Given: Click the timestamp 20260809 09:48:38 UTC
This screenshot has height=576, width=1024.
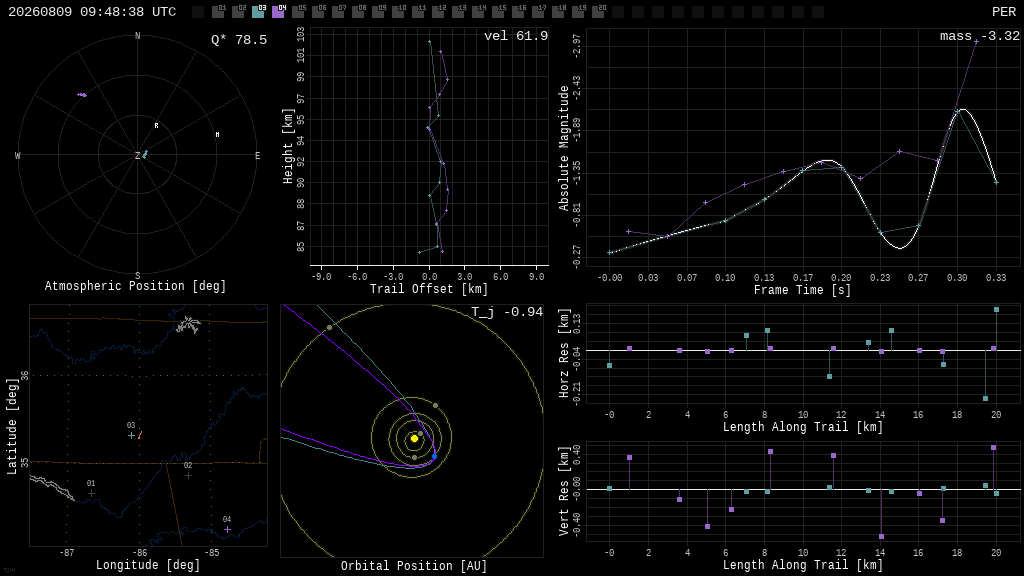Looking at the screenshot, I should pos(92,12).
